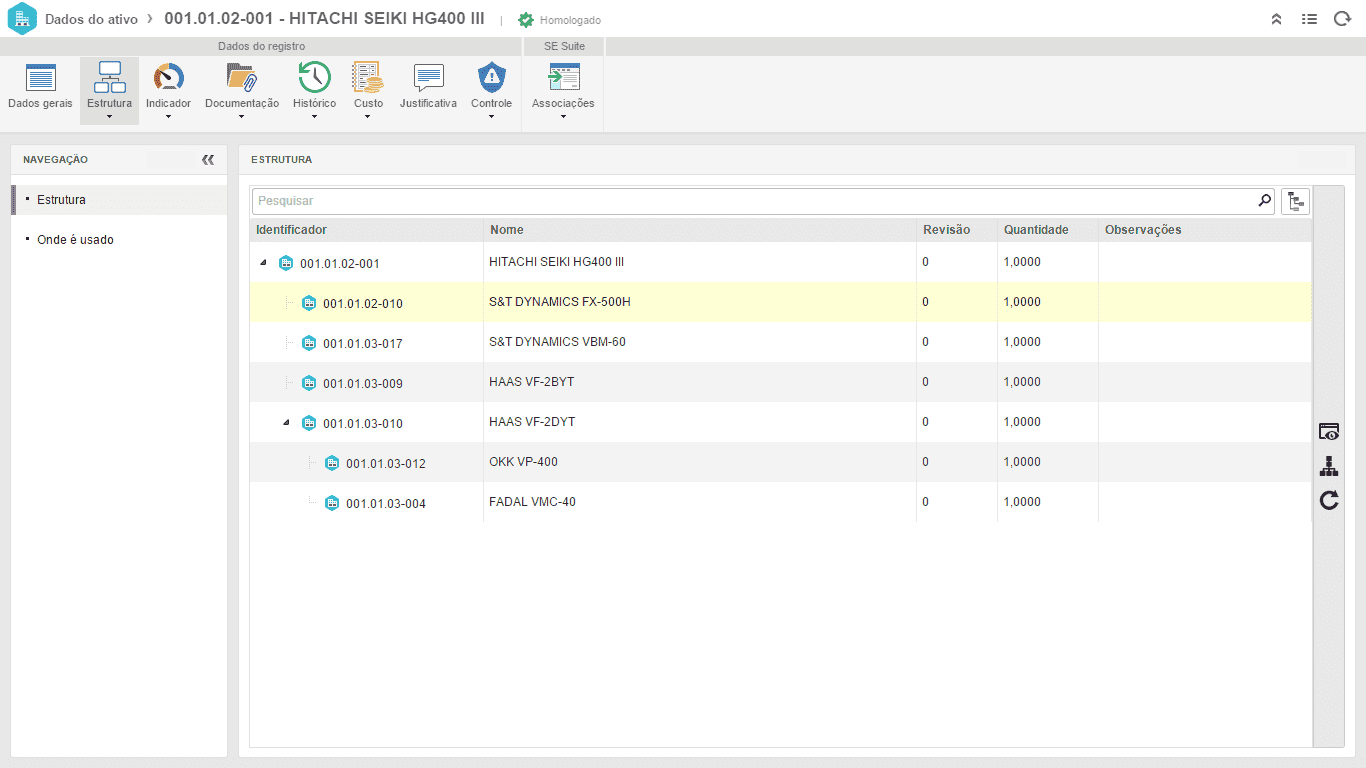Select Estrutura in navigation panel
This screenshot has height=768, width=1366.
(x=119, y=200)
